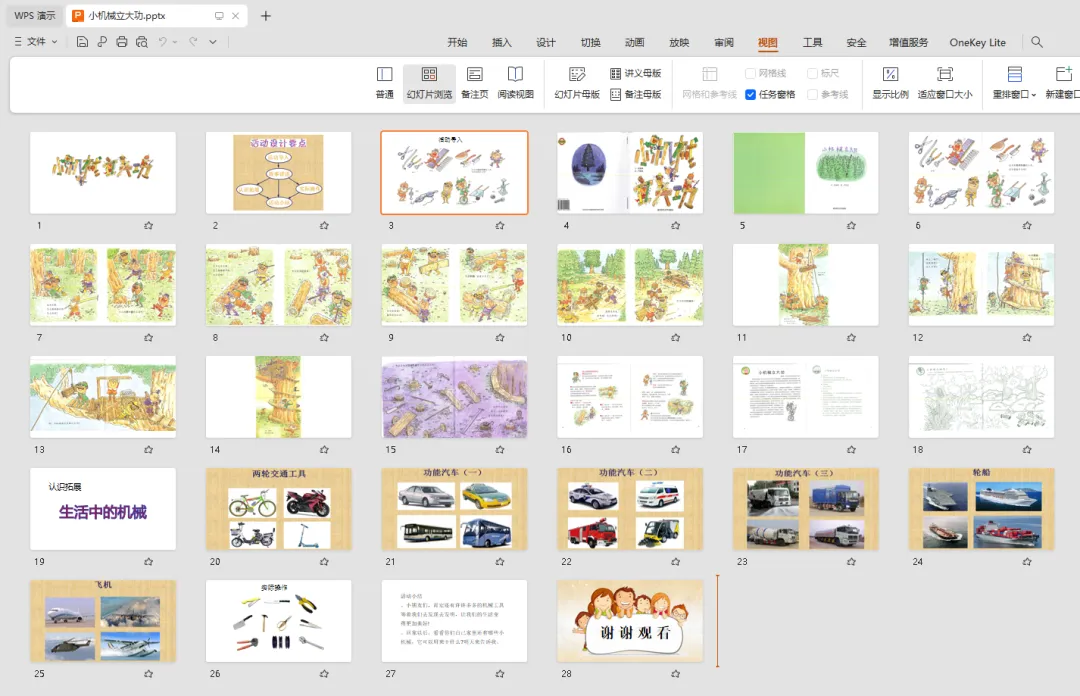Select slide 25 飞机 thumbnail

pyautogui.click(x=103, y=621)
